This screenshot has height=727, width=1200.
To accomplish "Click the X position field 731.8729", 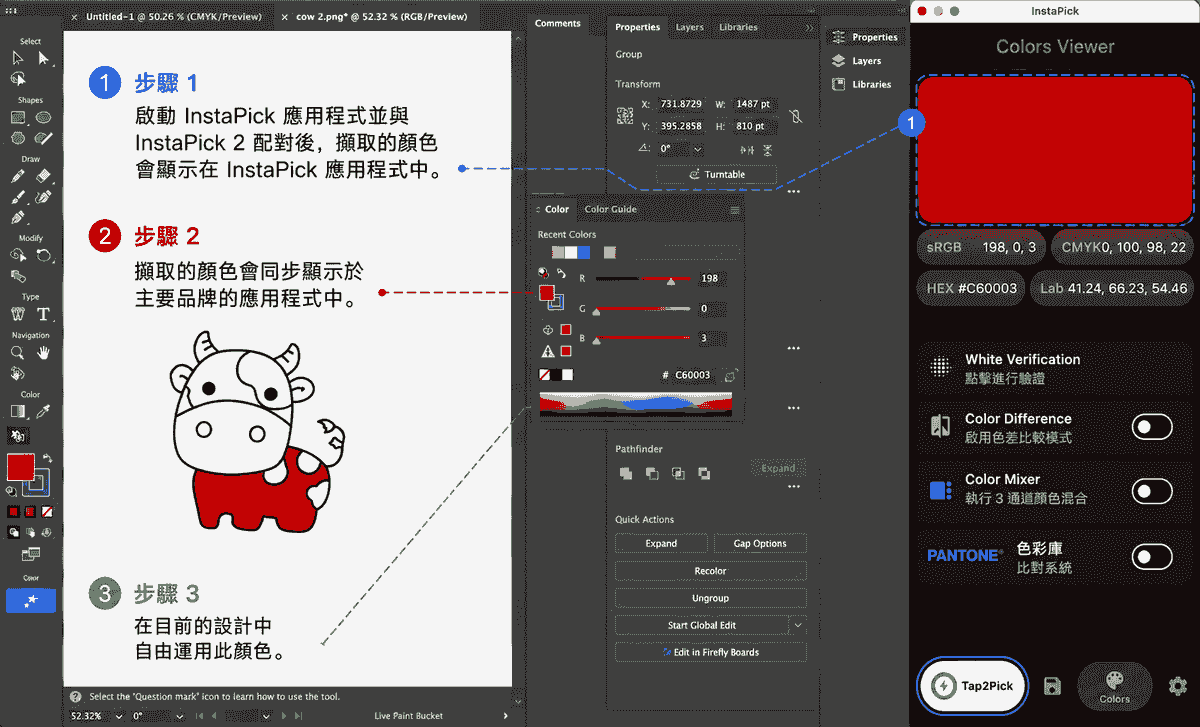I will pyautogui.click(x=679, y=104).
